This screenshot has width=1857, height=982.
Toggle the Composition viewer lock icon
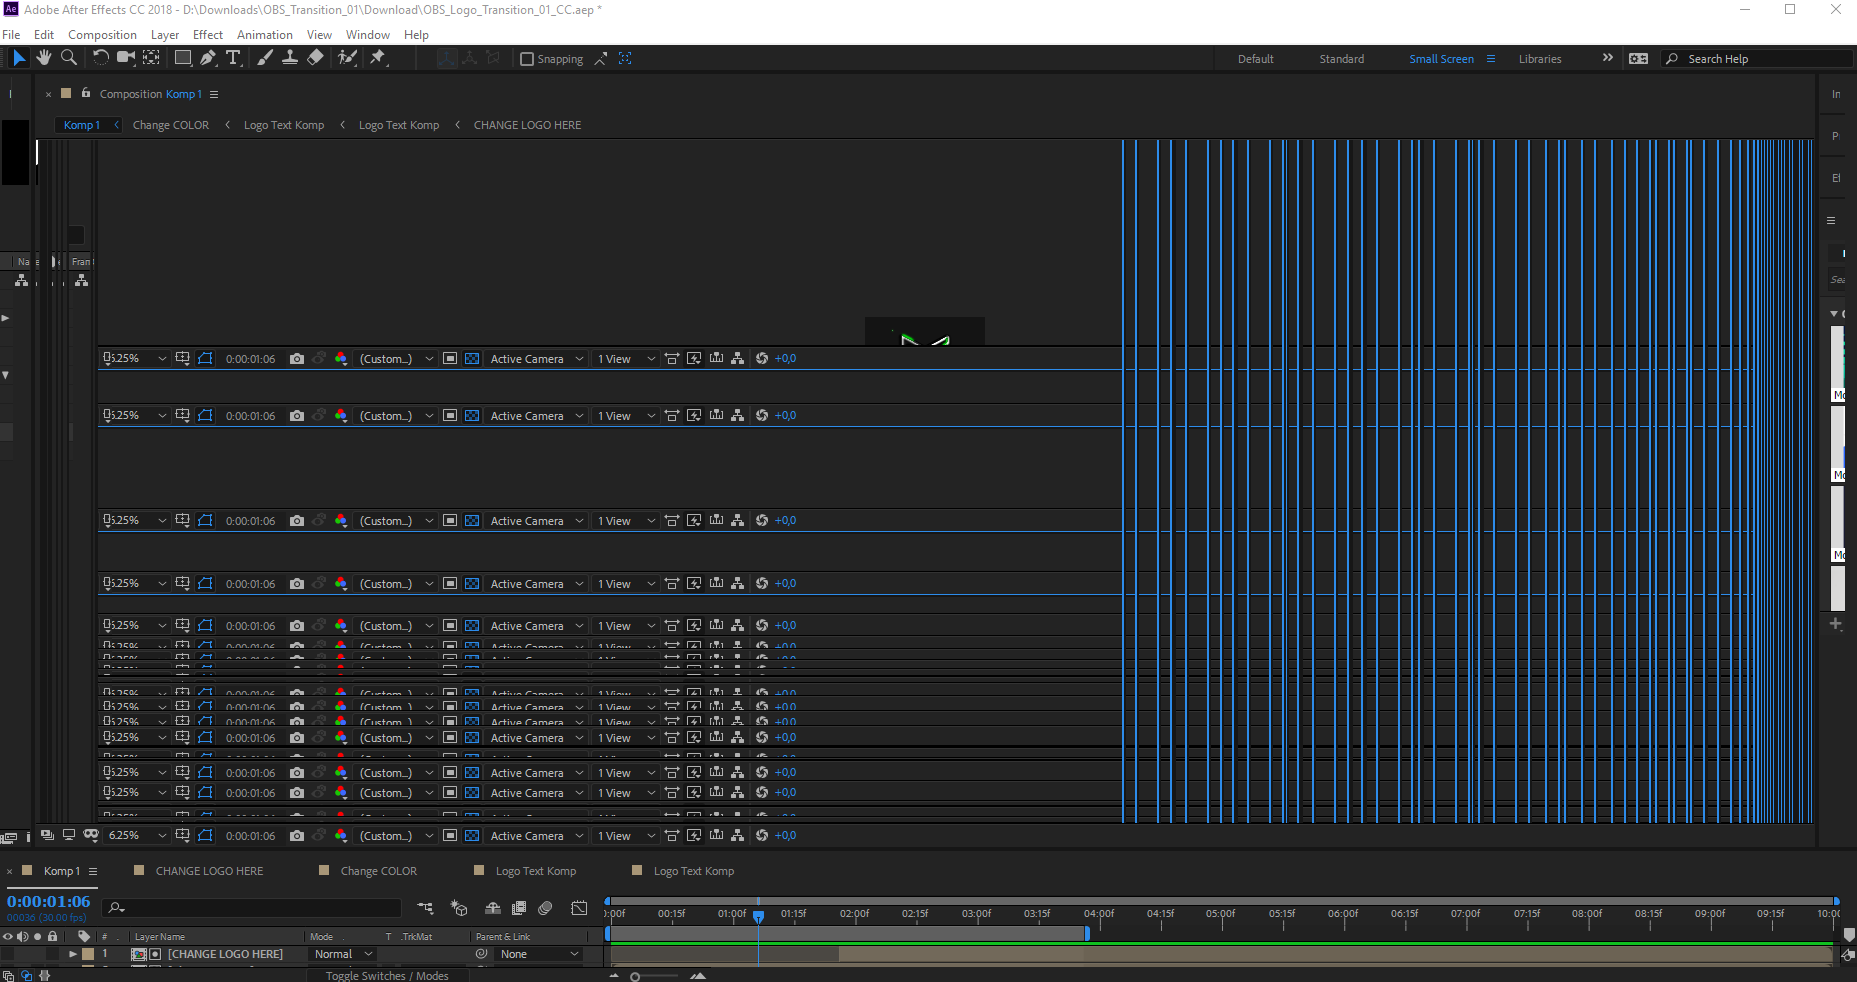[86, 93]
